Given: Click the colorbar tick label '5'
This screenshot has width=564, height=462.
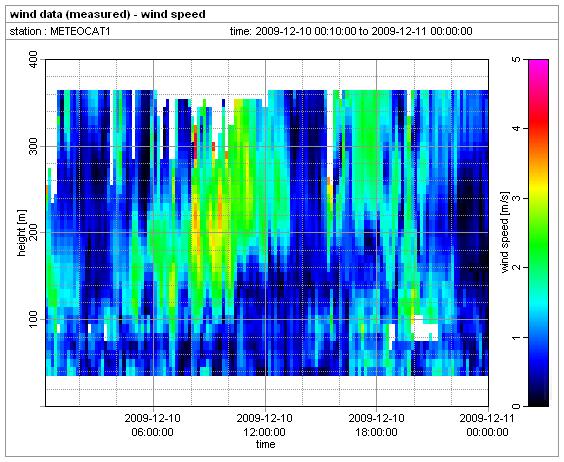Looking at the screenshot, I should click(x=517, y=59).
